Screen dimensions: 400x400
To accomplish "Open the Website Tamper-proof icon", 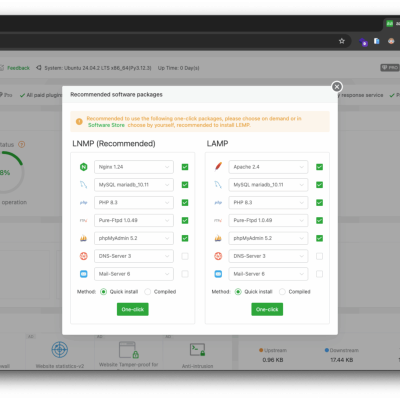I will point(128,350).
